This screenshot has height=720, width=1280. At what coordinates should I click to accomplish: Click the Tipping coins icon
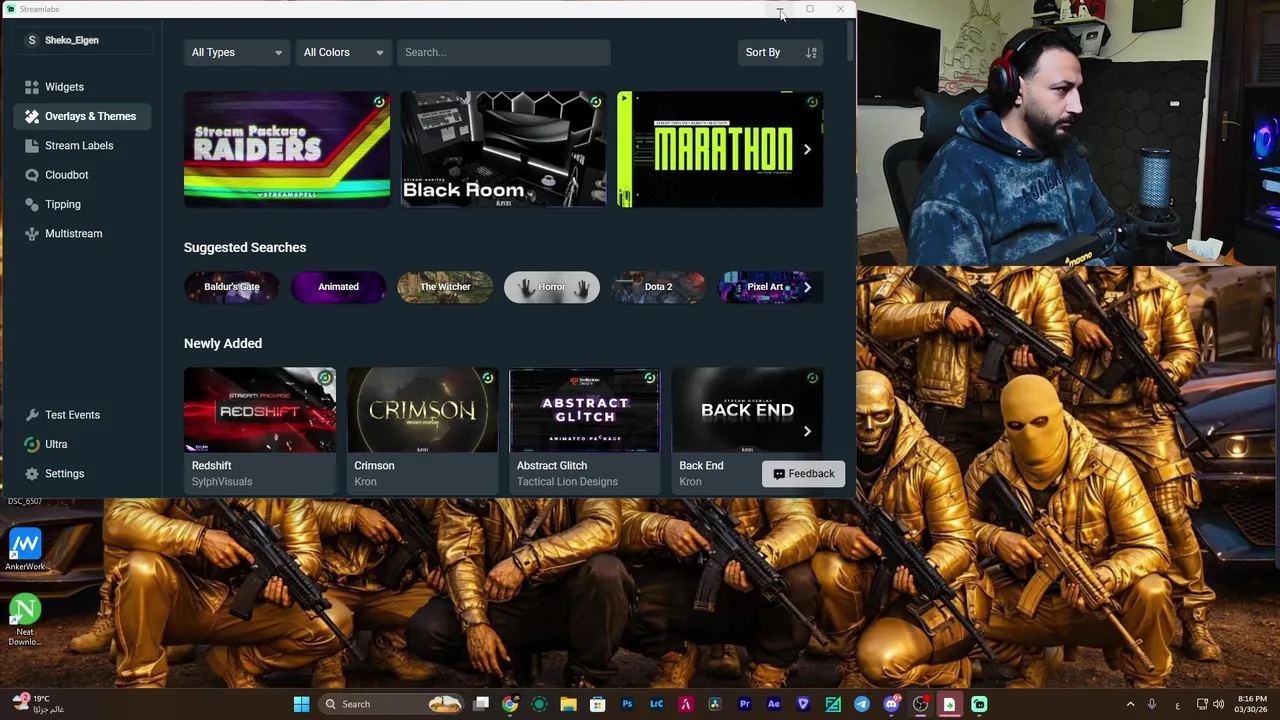coord(32,204)
